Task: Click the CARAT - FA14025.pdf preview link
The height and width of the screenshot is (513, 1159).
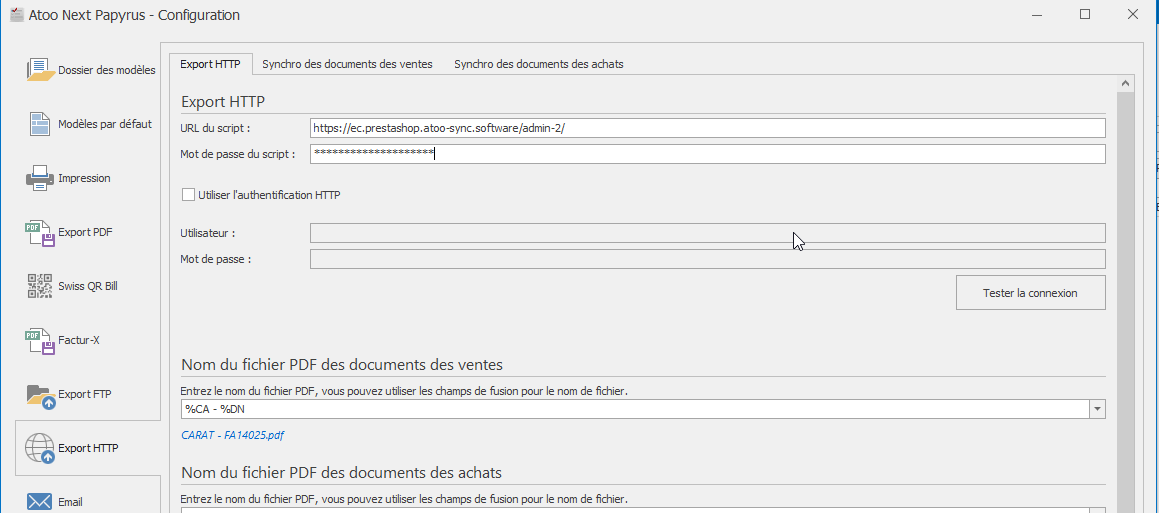Action: (x=234, y=435)
